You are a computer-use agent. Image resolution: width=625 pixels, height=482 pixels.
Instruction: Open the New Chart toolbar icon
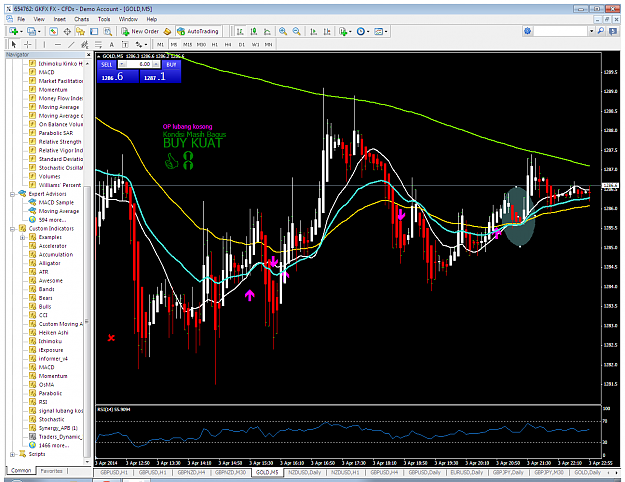click(x=14, y=31)
